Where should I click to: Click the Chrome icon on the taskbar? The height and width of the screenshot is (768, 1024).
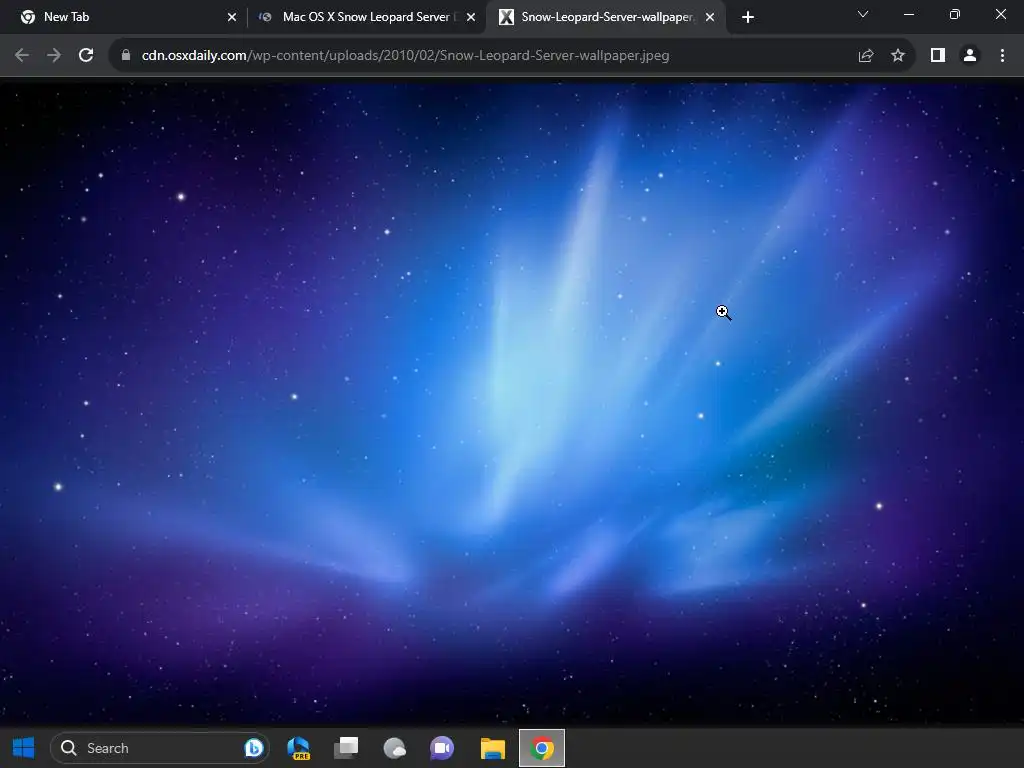(x=542, y=748)
